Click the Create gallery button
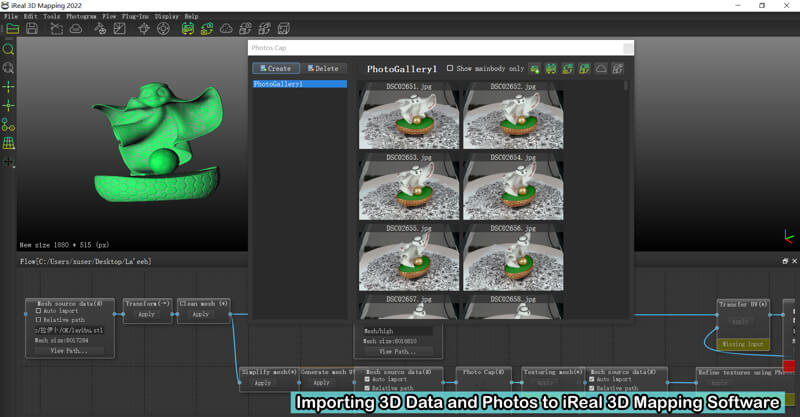 click(276, 68)
